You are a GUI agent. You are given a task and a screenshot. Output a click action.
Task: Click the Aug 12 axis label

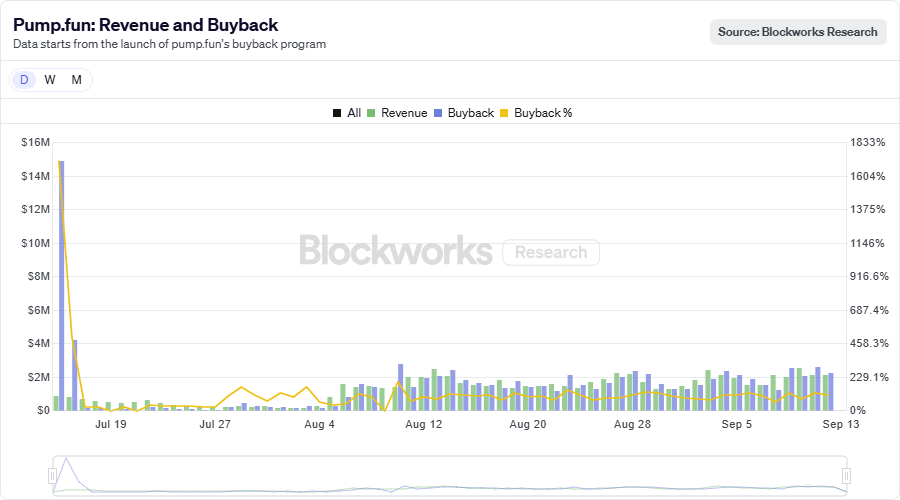tap(424, 424)
